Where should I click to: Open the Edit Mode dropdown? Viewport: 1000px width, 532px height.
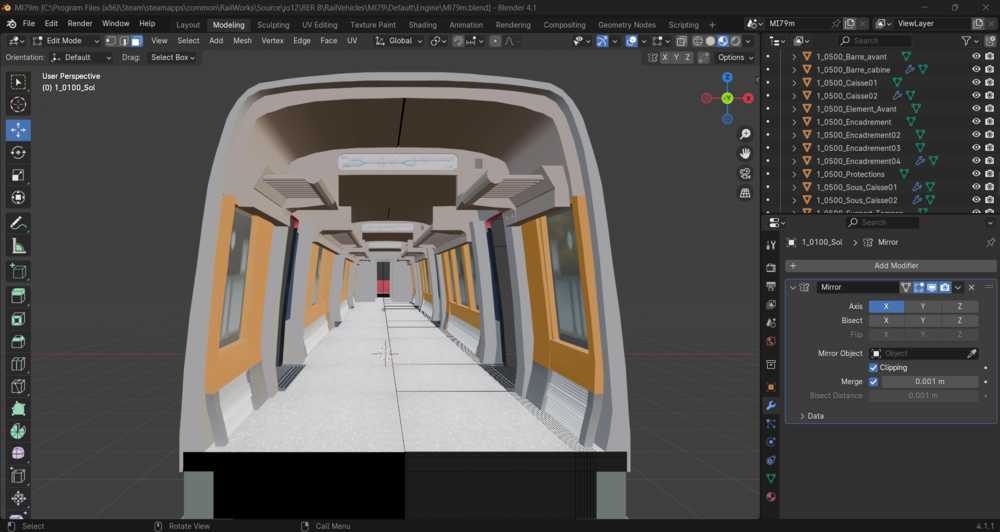(66, 41)
